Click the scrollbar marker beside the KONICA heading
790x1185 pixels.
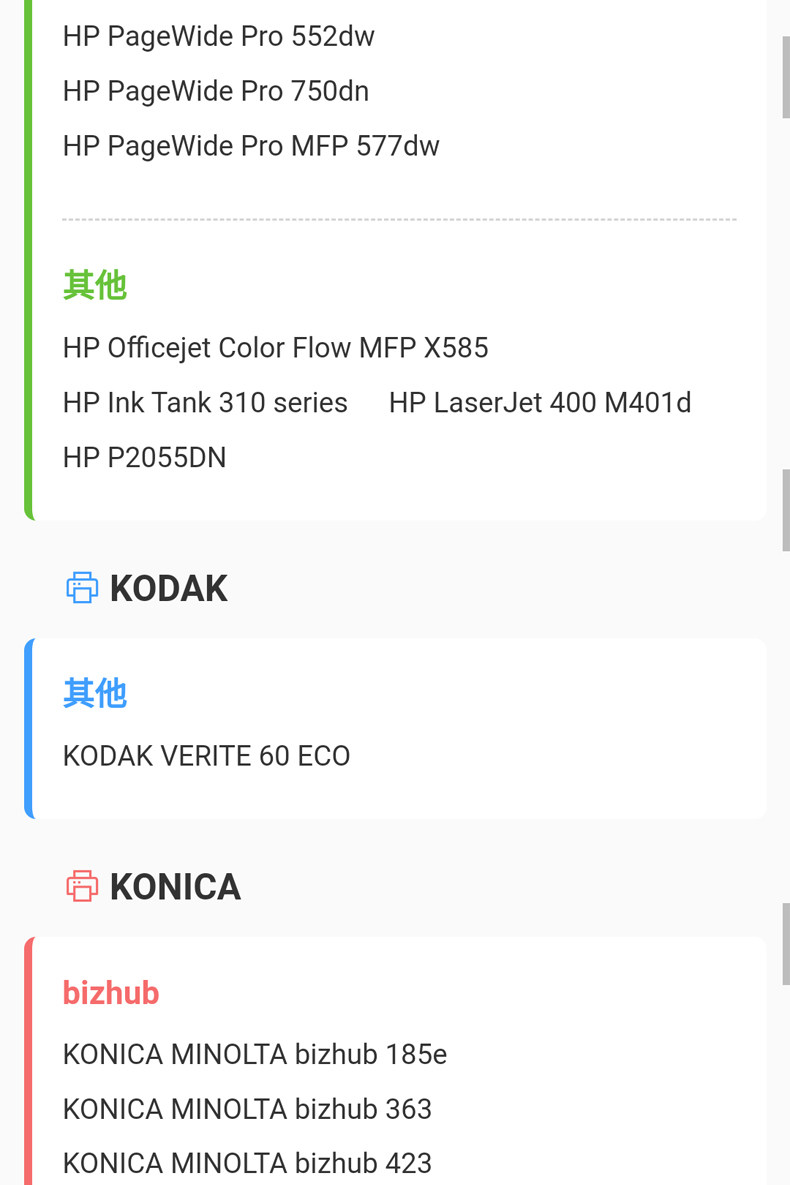(x=785, y=943)
